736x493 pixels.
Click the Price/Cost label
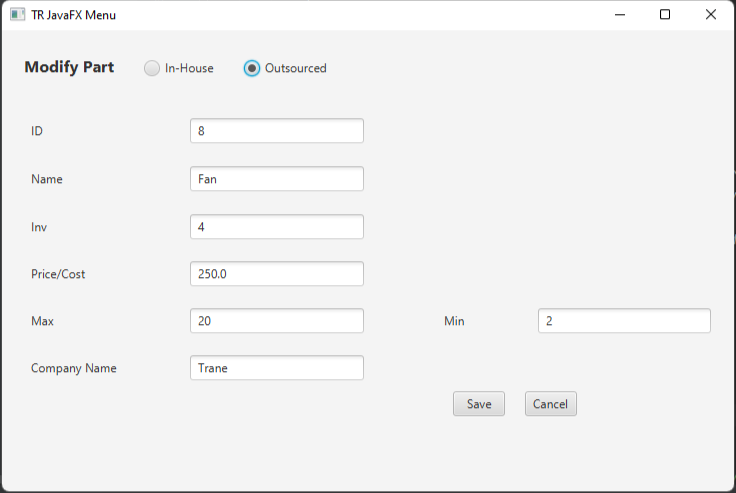[x=58, y=274]
